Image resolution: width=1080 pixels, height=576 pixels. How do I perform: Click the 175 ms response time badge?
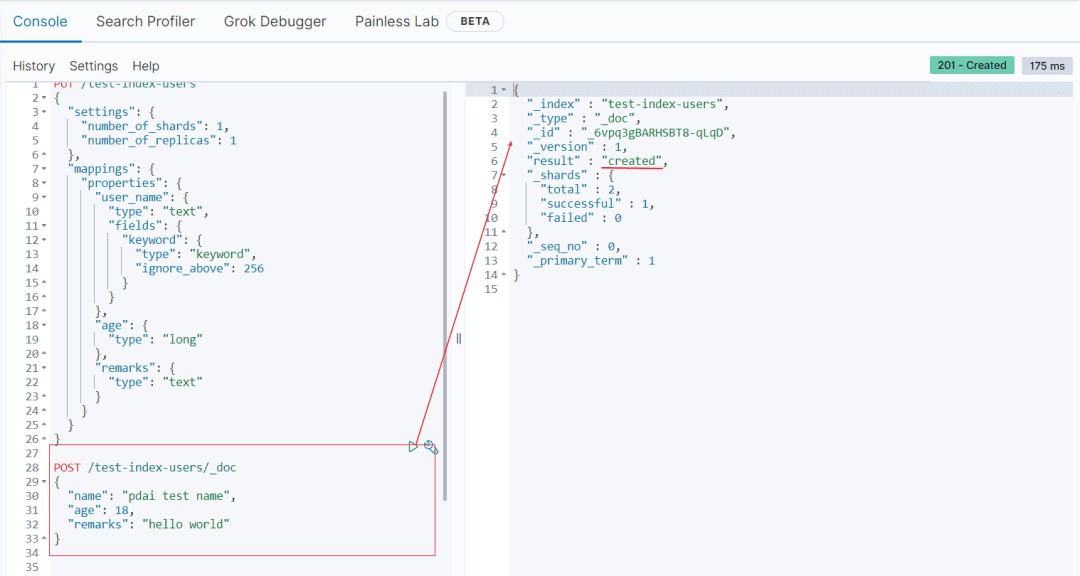coord(1046,64)
